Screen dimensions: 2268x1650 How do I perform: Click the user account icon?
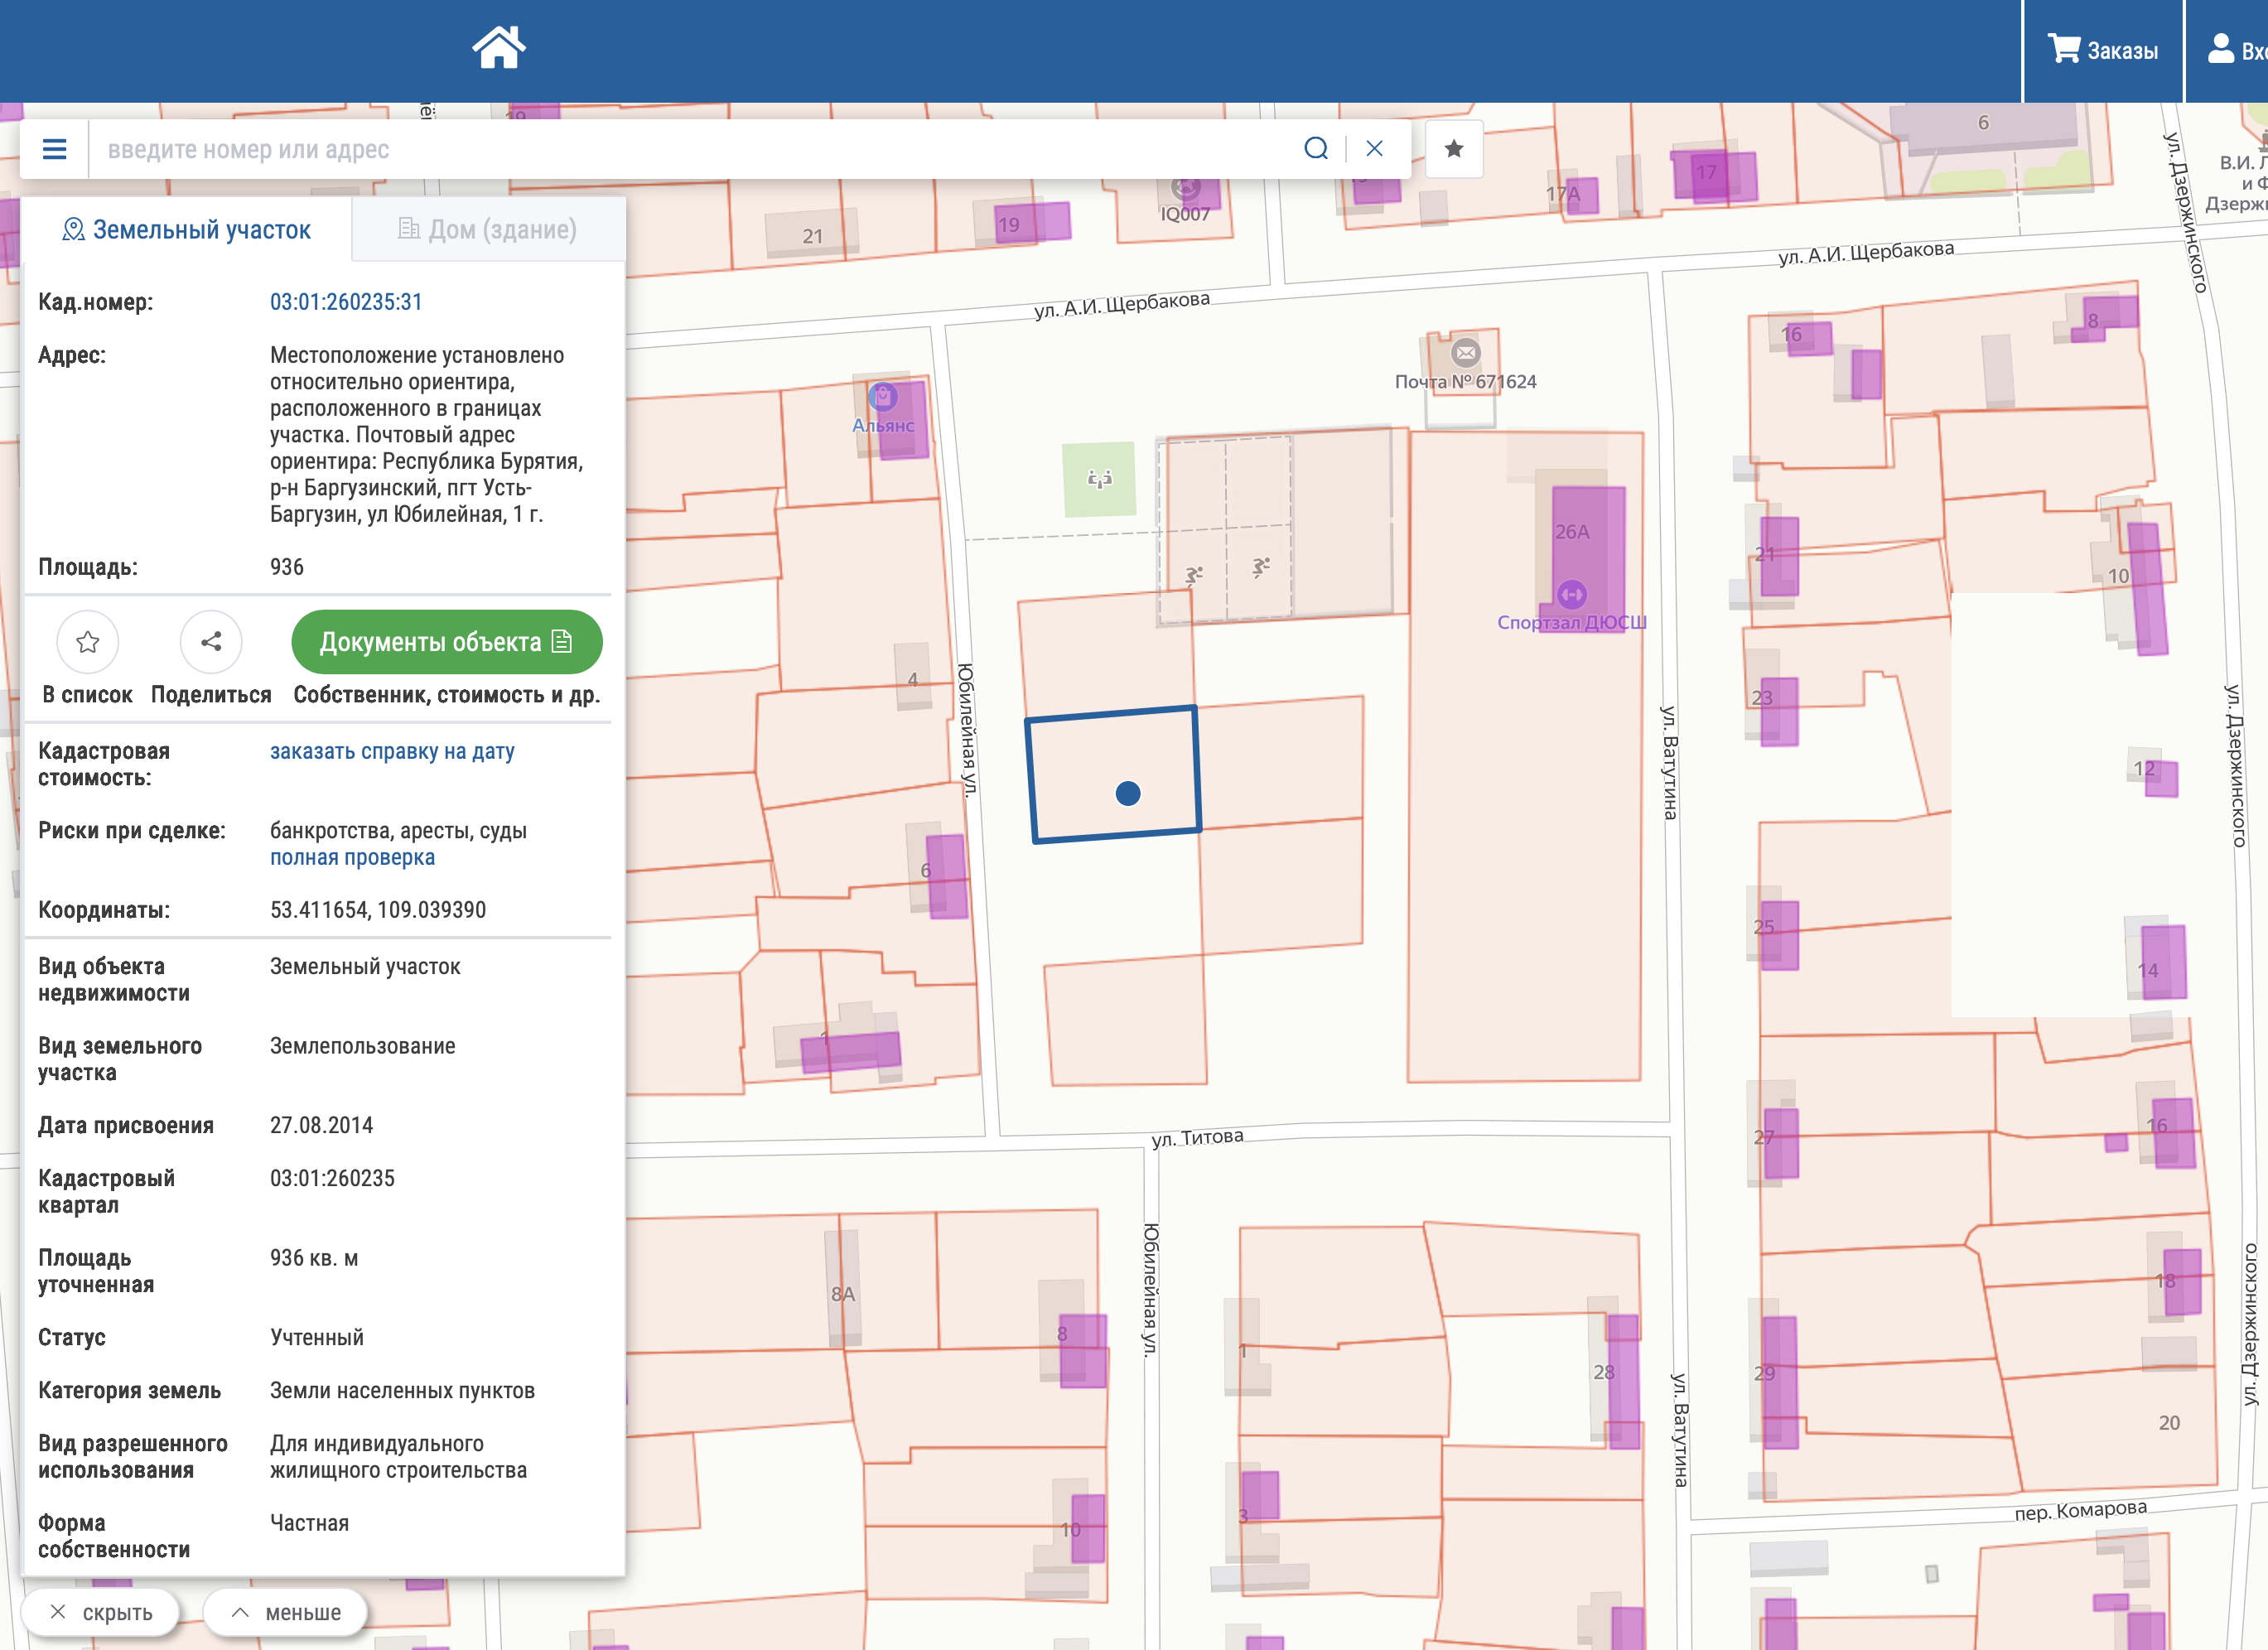click(2221, 49)
